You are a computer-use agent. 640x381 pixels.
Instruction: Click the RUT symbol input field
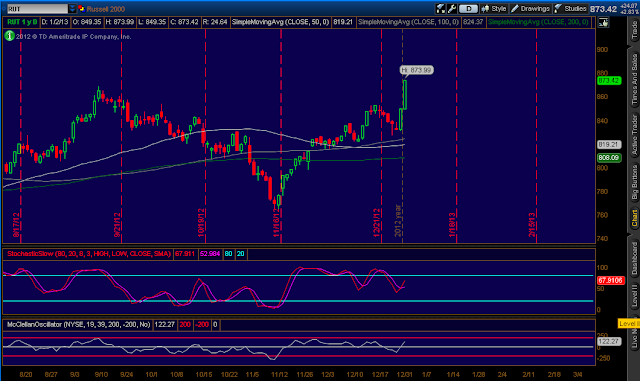[38, 9]
